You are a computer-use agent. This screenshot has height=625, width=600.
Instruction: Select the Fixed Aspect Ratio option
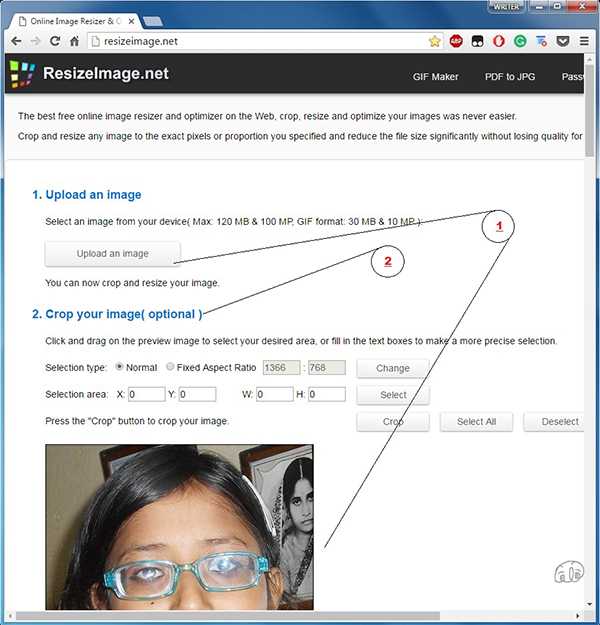[x=170, y=366]
